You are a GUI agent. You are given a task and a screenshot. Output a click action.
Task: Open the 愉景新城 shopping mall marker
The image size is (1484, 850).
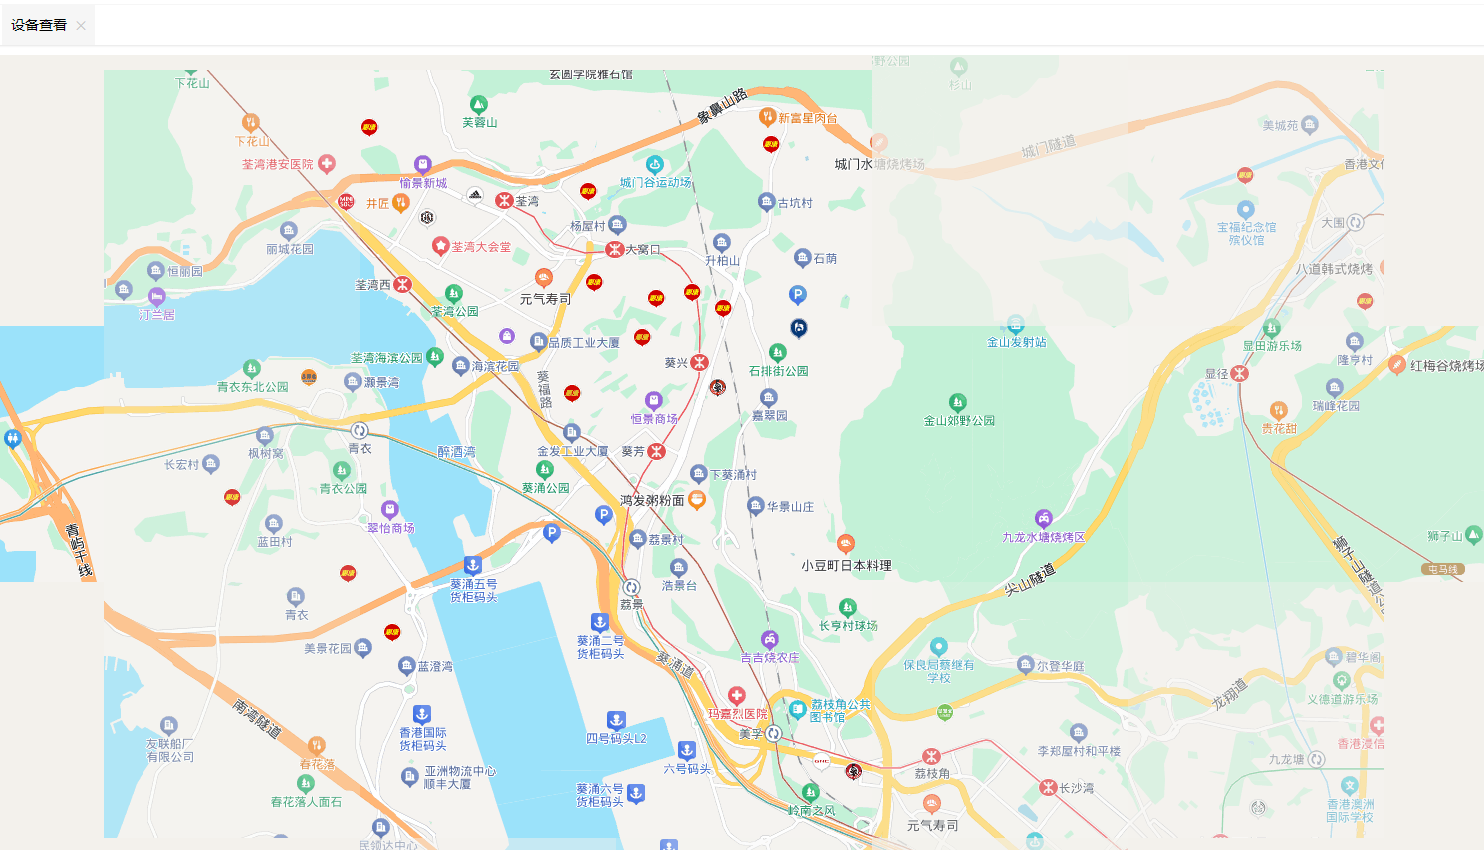423,164
